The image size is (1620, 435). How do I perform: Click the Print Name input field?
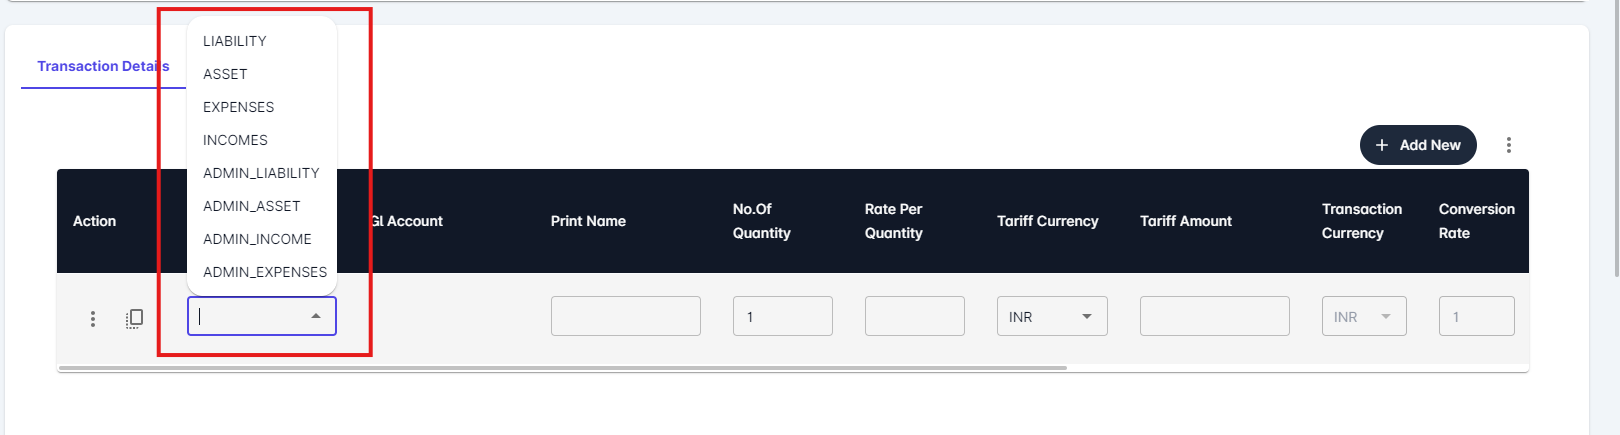click(626, 316)
